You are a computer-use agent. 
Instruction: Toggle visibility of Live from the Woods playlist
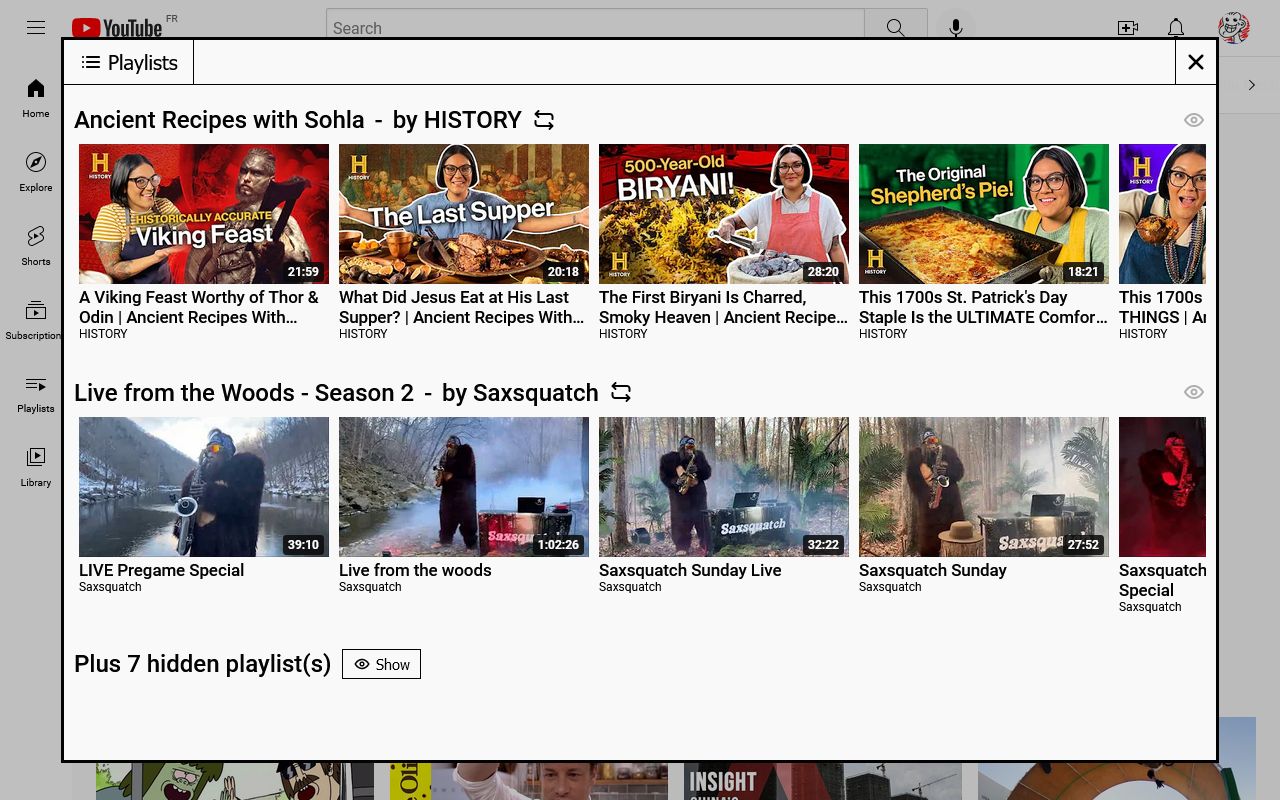(x=1194, y=392)
